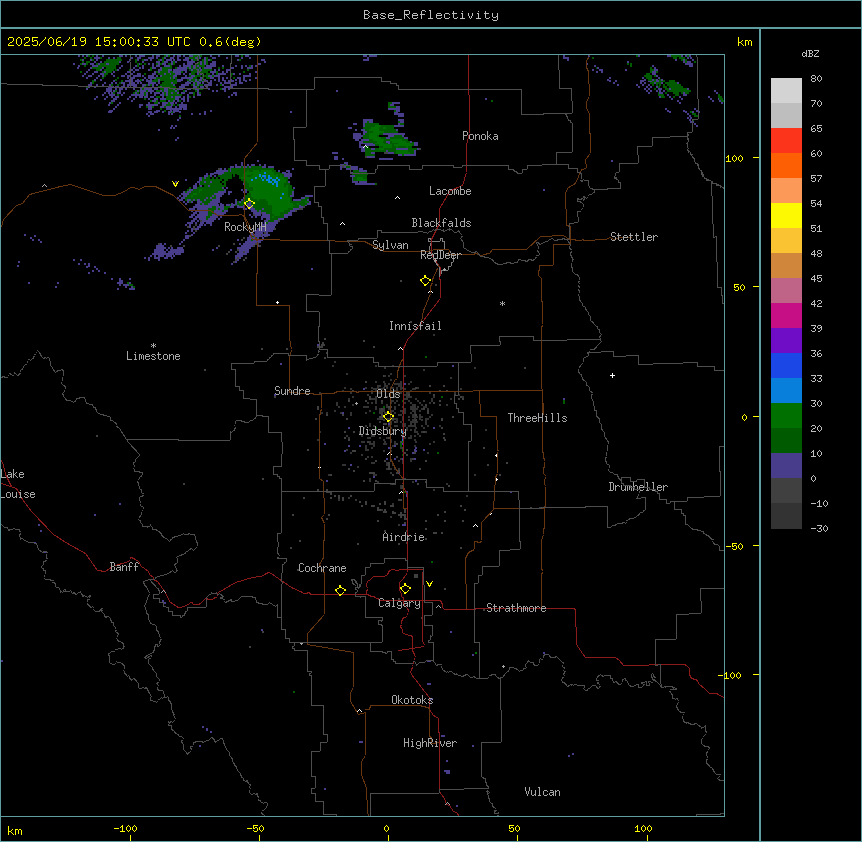Click the Didsbury label
This screenshot has width=862, height=842.
(x=382, y=431)
